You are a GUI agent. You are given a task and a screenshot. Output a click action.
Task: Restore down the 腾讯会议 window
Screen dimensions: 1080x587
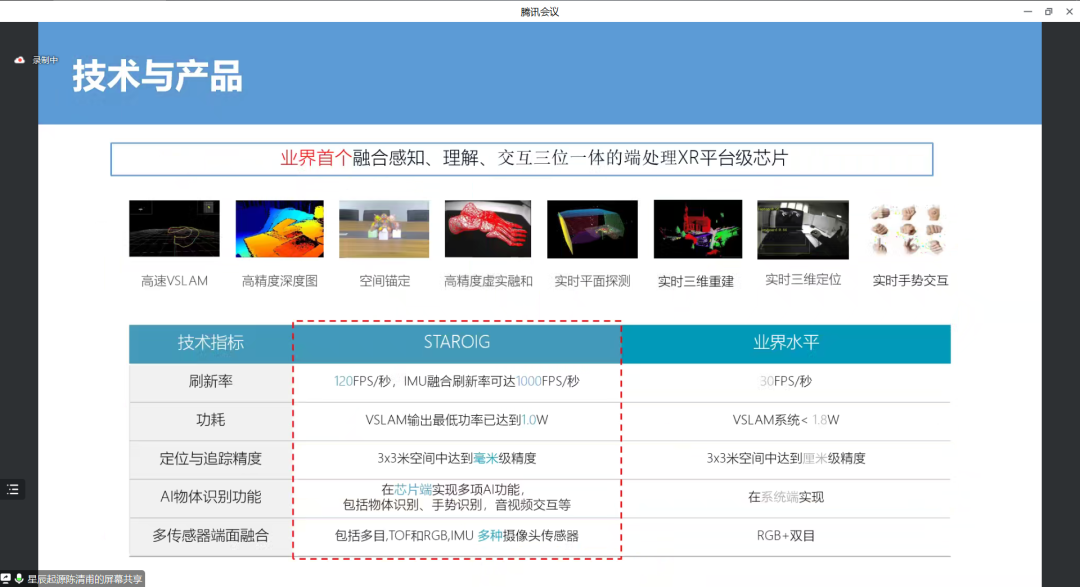[1048, 11]
